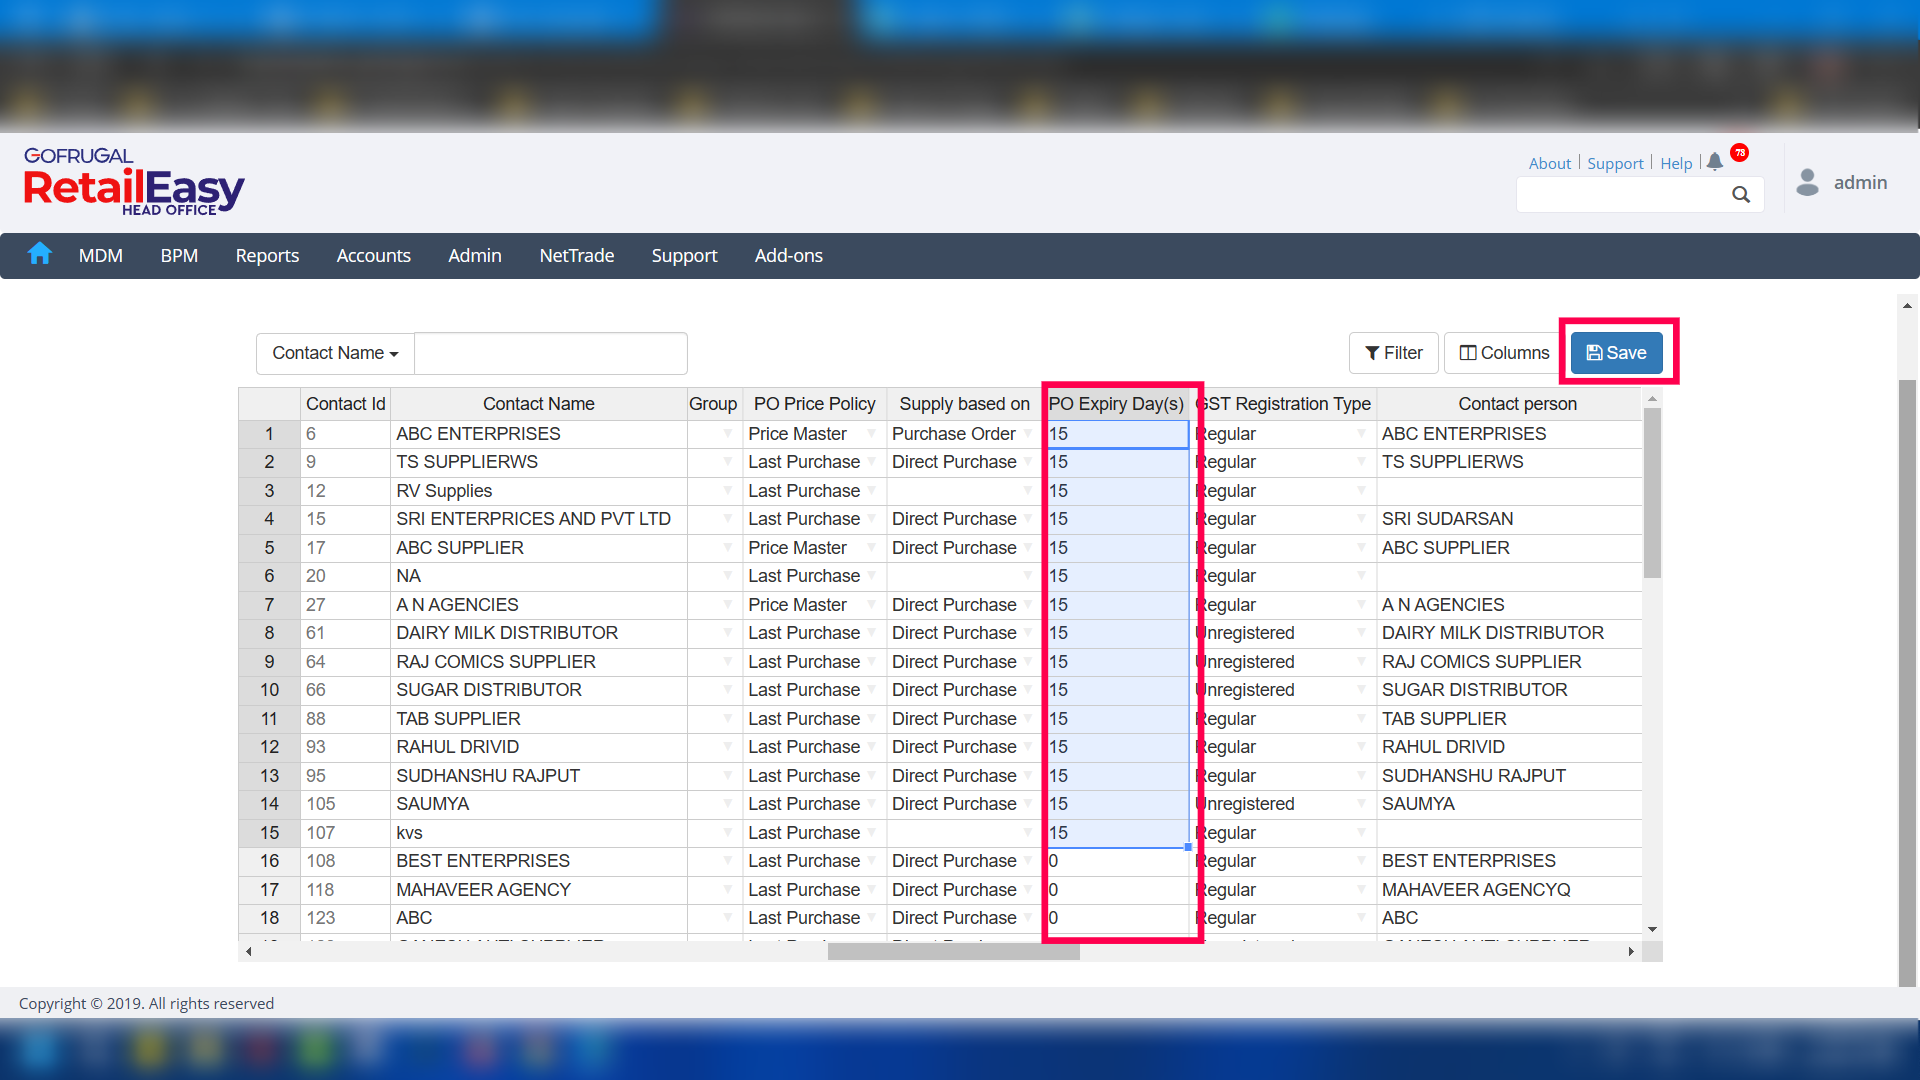Open the notifications bell icon
The width and height of the screenshot is (1920, 1080).
(1715, 162)
